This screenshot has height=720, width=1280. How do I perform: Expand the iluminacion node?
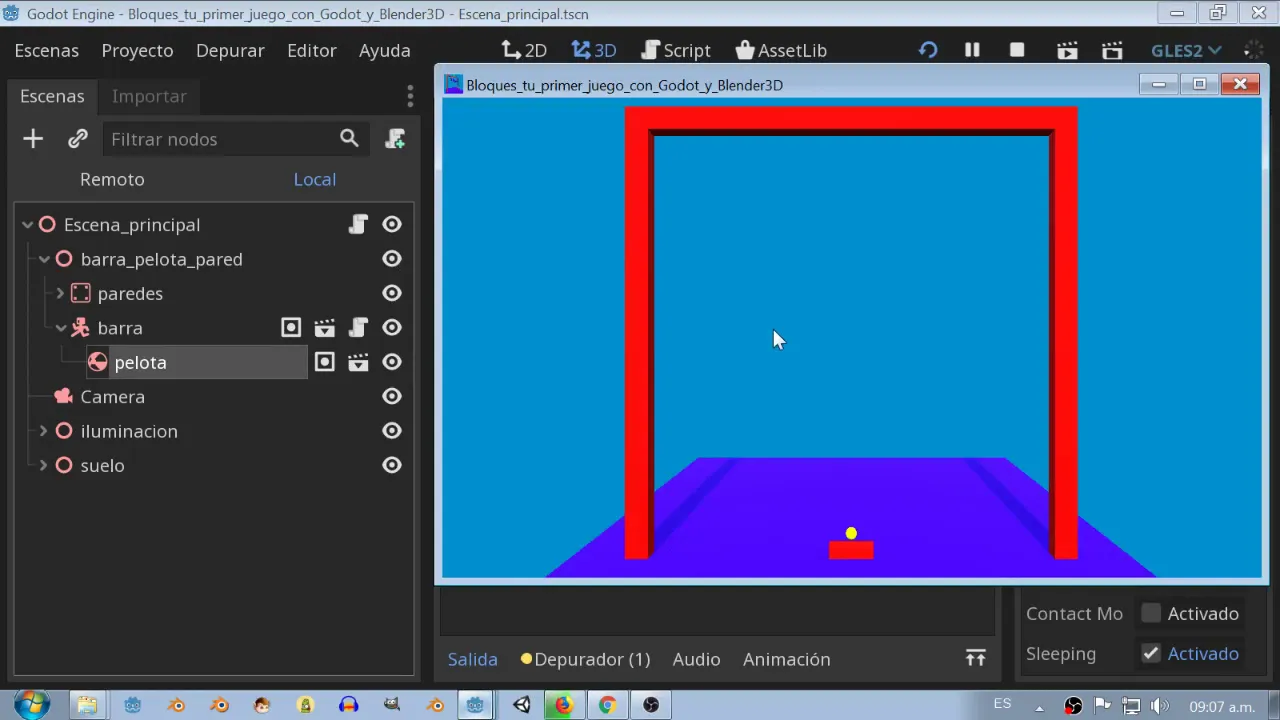(43, 431)
